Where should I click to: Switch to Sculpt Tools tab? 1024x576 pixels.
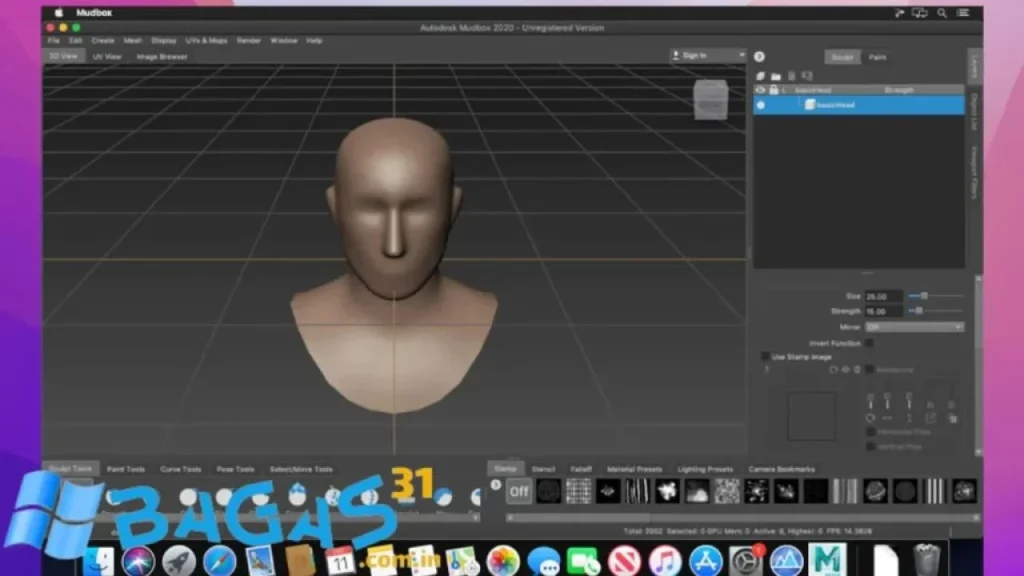pyautogui.click(x=71, y=469)
